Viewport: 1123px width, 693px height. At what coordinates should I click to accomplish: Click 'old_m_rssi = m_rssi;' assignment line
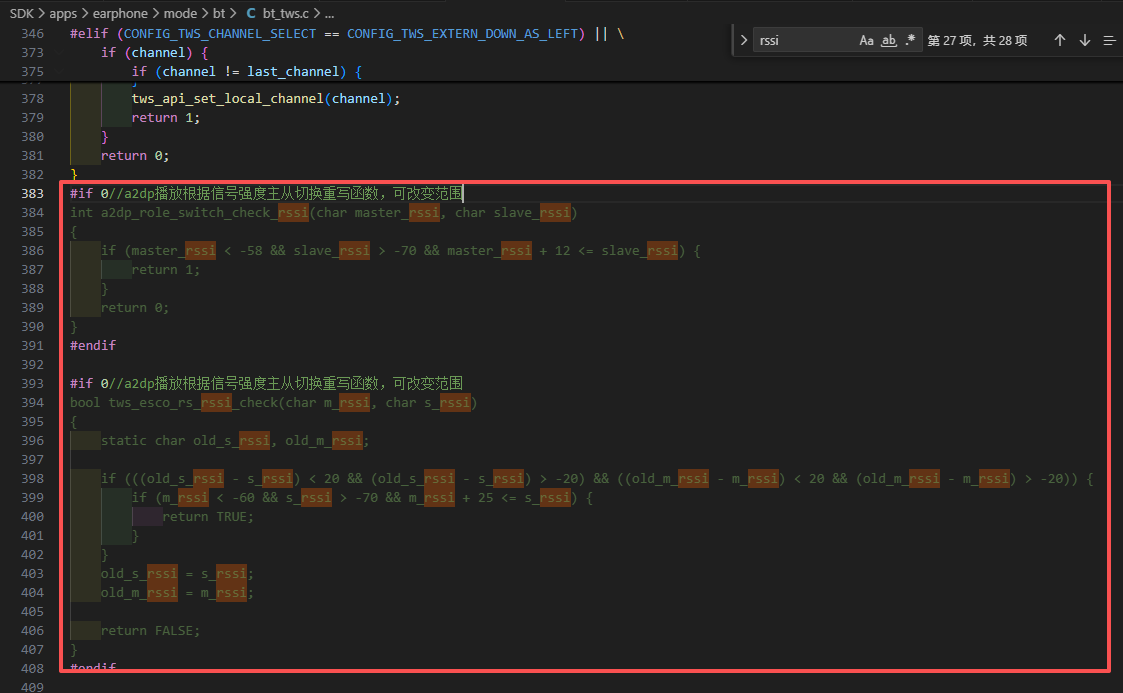[177, 592]
